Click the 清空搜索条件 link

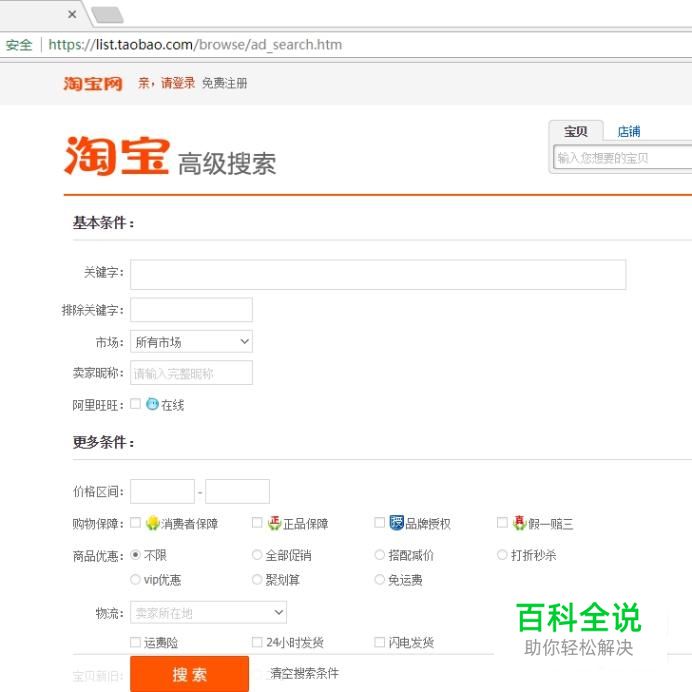[305, 673]
